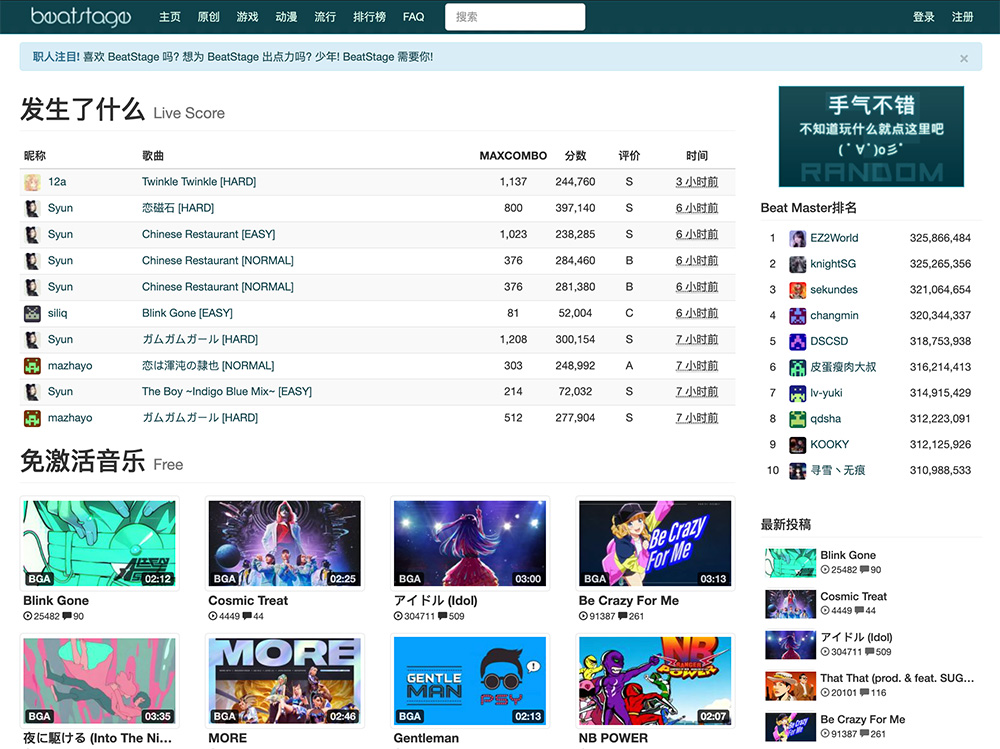Open the 职人注目 announcement text link

coord(233,57)
